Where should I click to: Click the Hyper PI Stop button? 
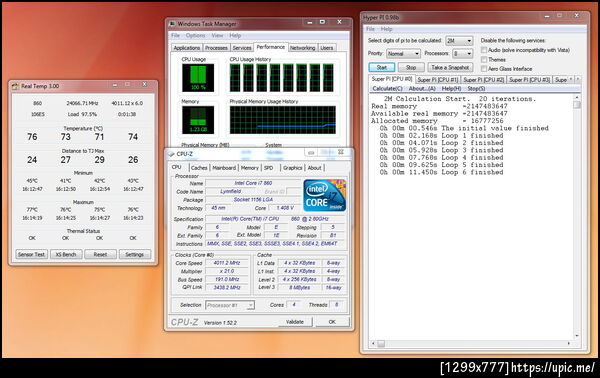tap(411, 67)
